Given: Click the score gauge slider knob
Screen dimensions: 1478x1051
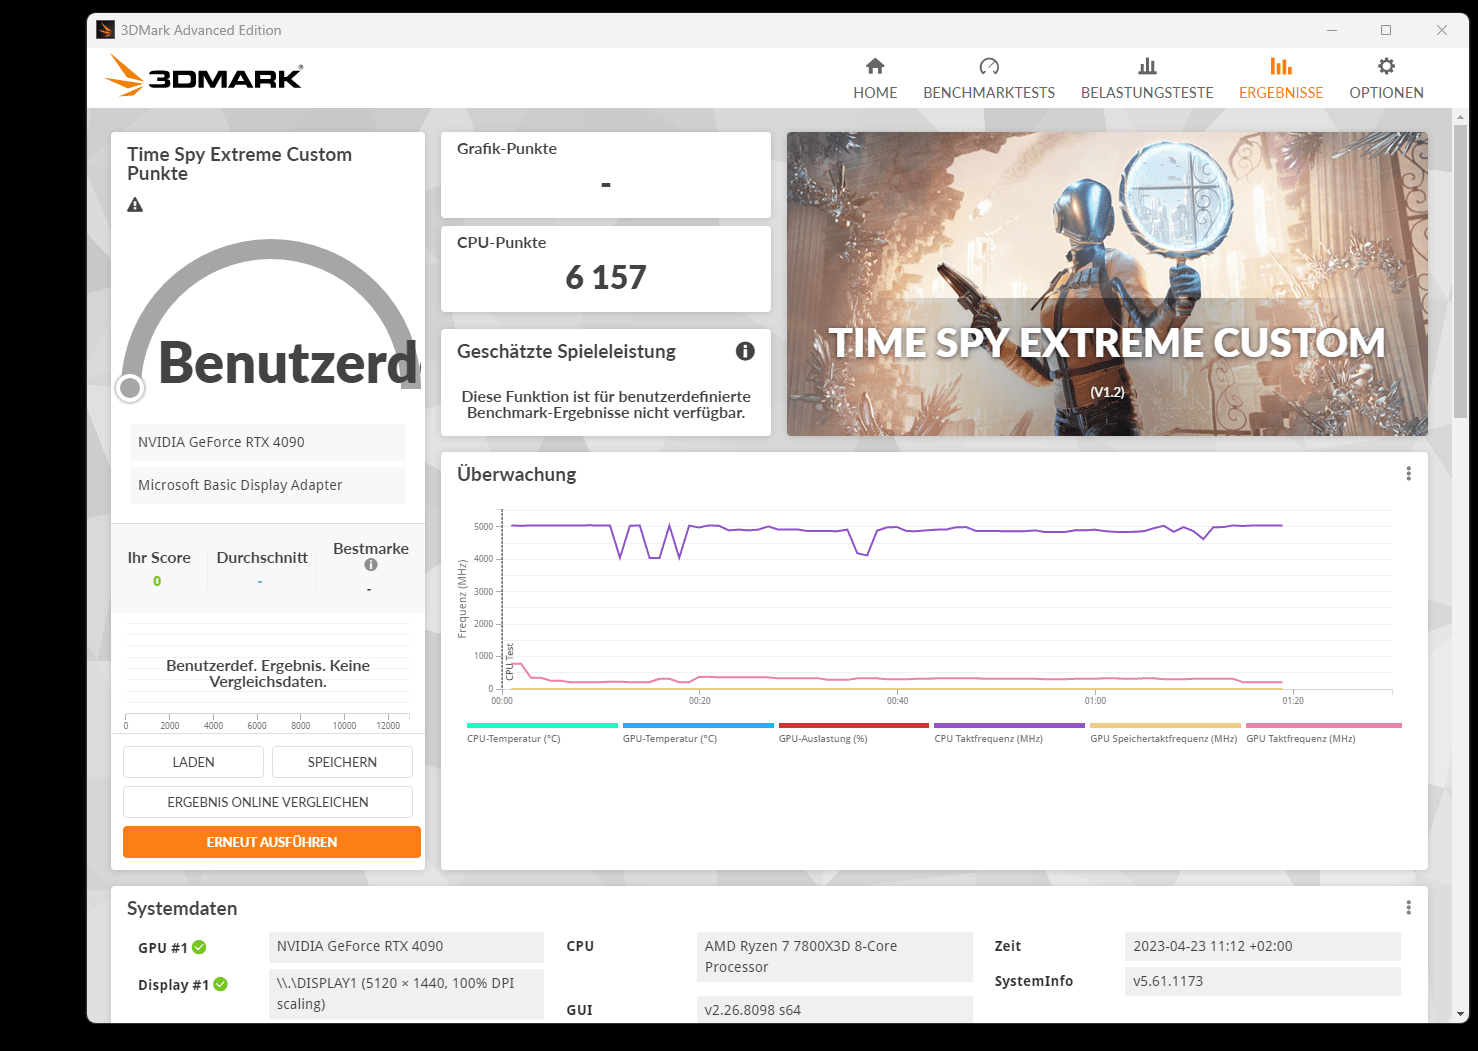Looking at the screenshot, I should pyautogui.click(x=130, y=388).
